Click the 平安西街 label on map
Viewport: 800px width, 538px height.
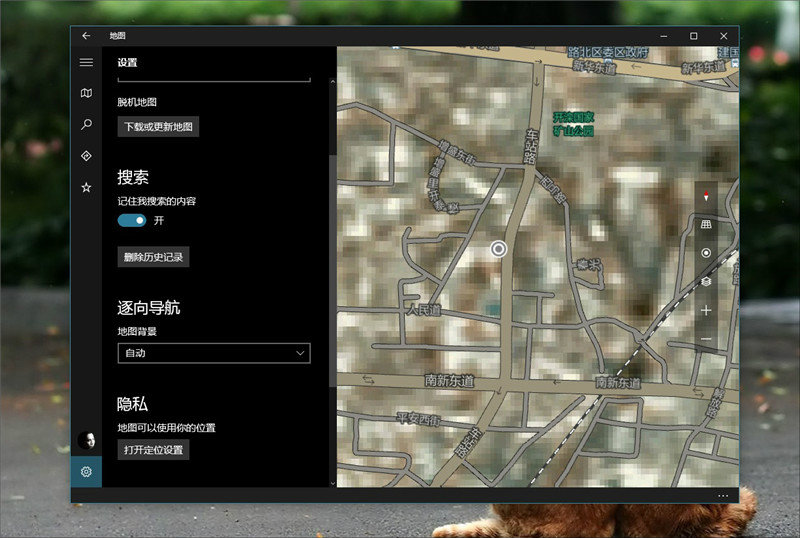coord(418,419)
